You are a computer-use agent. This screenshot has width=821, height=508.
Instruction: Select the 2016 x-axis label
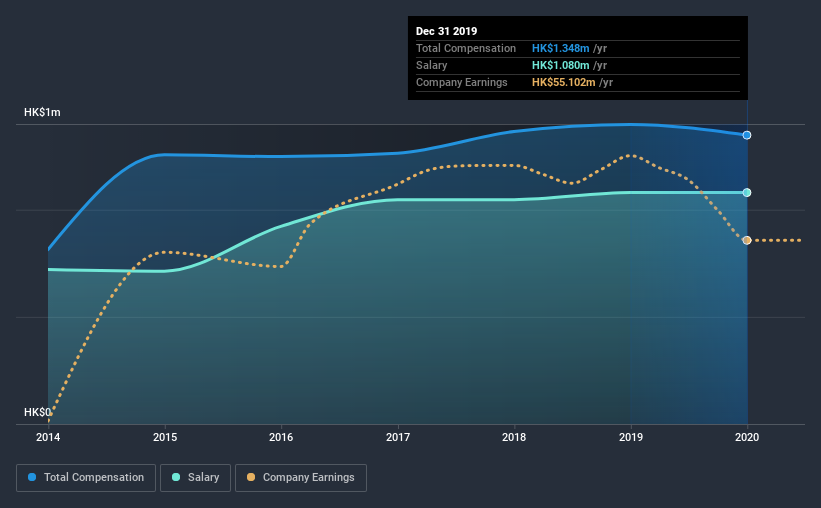click(281, 437)
